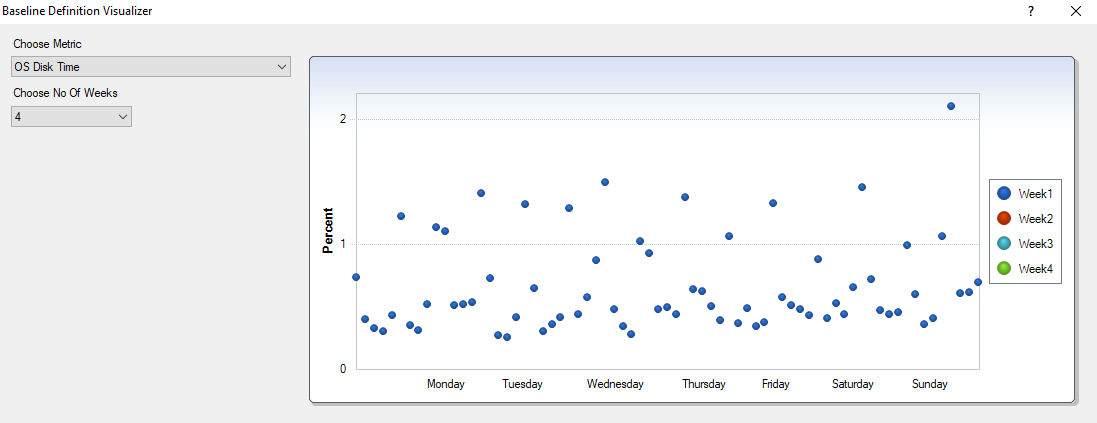The width and height of the screenshot is (1097, 423).
Task: Click the help question mark button
Action: tap(1030, 11)
